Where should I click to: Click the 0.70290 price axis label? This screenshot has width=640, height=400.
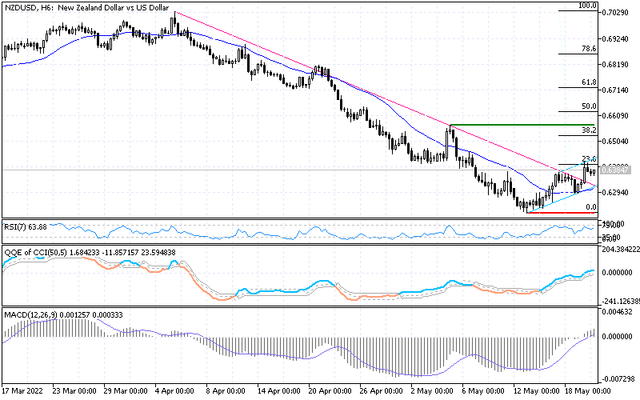click(x=620, y=12)
